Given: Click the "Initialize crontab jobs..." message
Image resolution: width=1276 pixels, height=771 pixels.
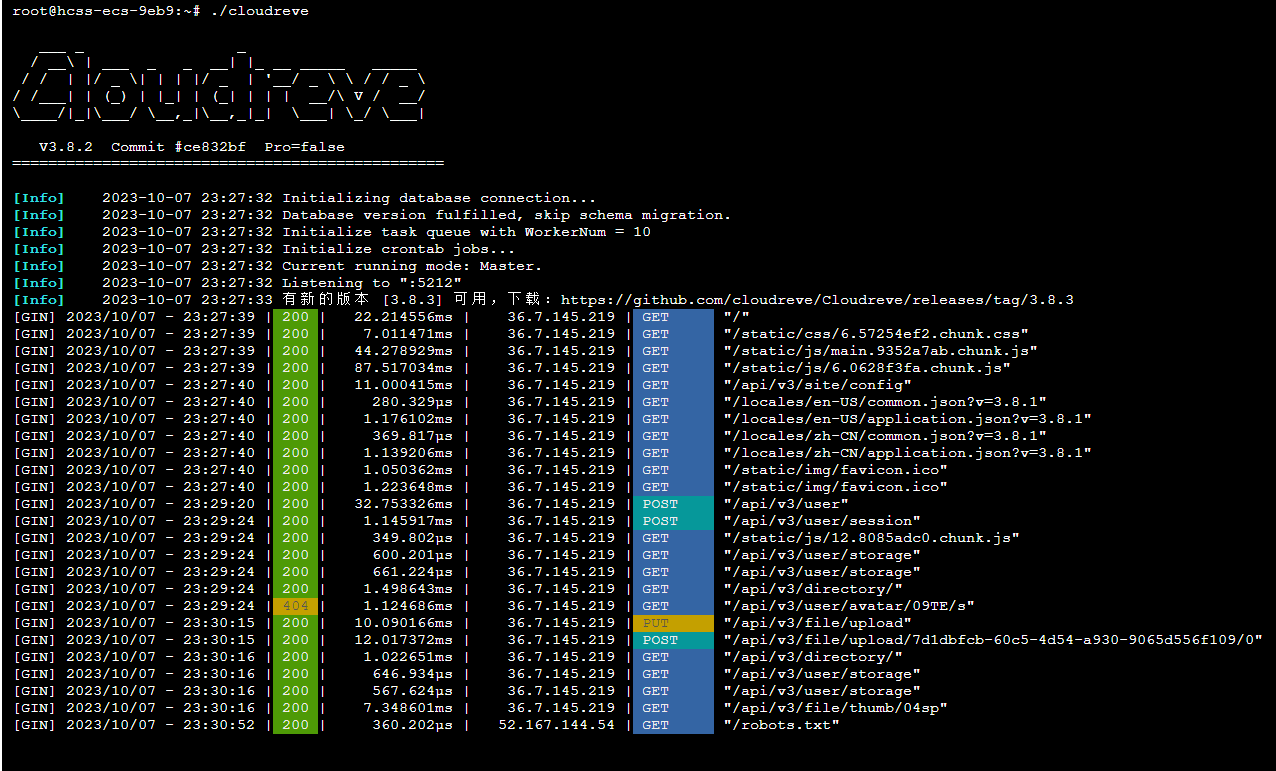Looking at the screenshot, I should click(398, 249).
